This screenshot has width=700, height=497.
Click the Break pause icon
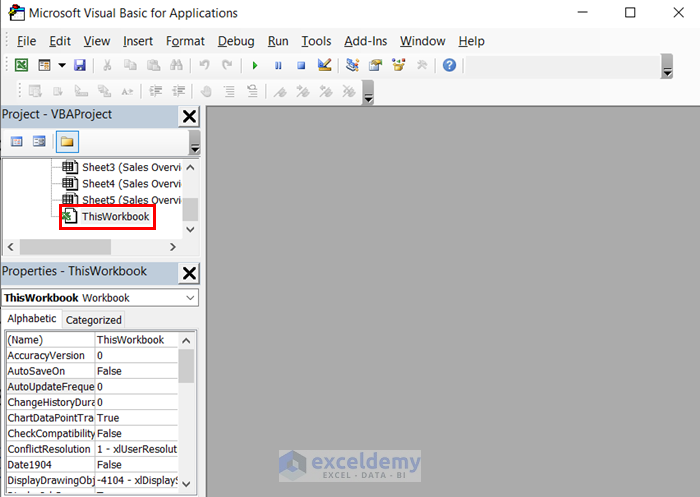coord(278,65)
